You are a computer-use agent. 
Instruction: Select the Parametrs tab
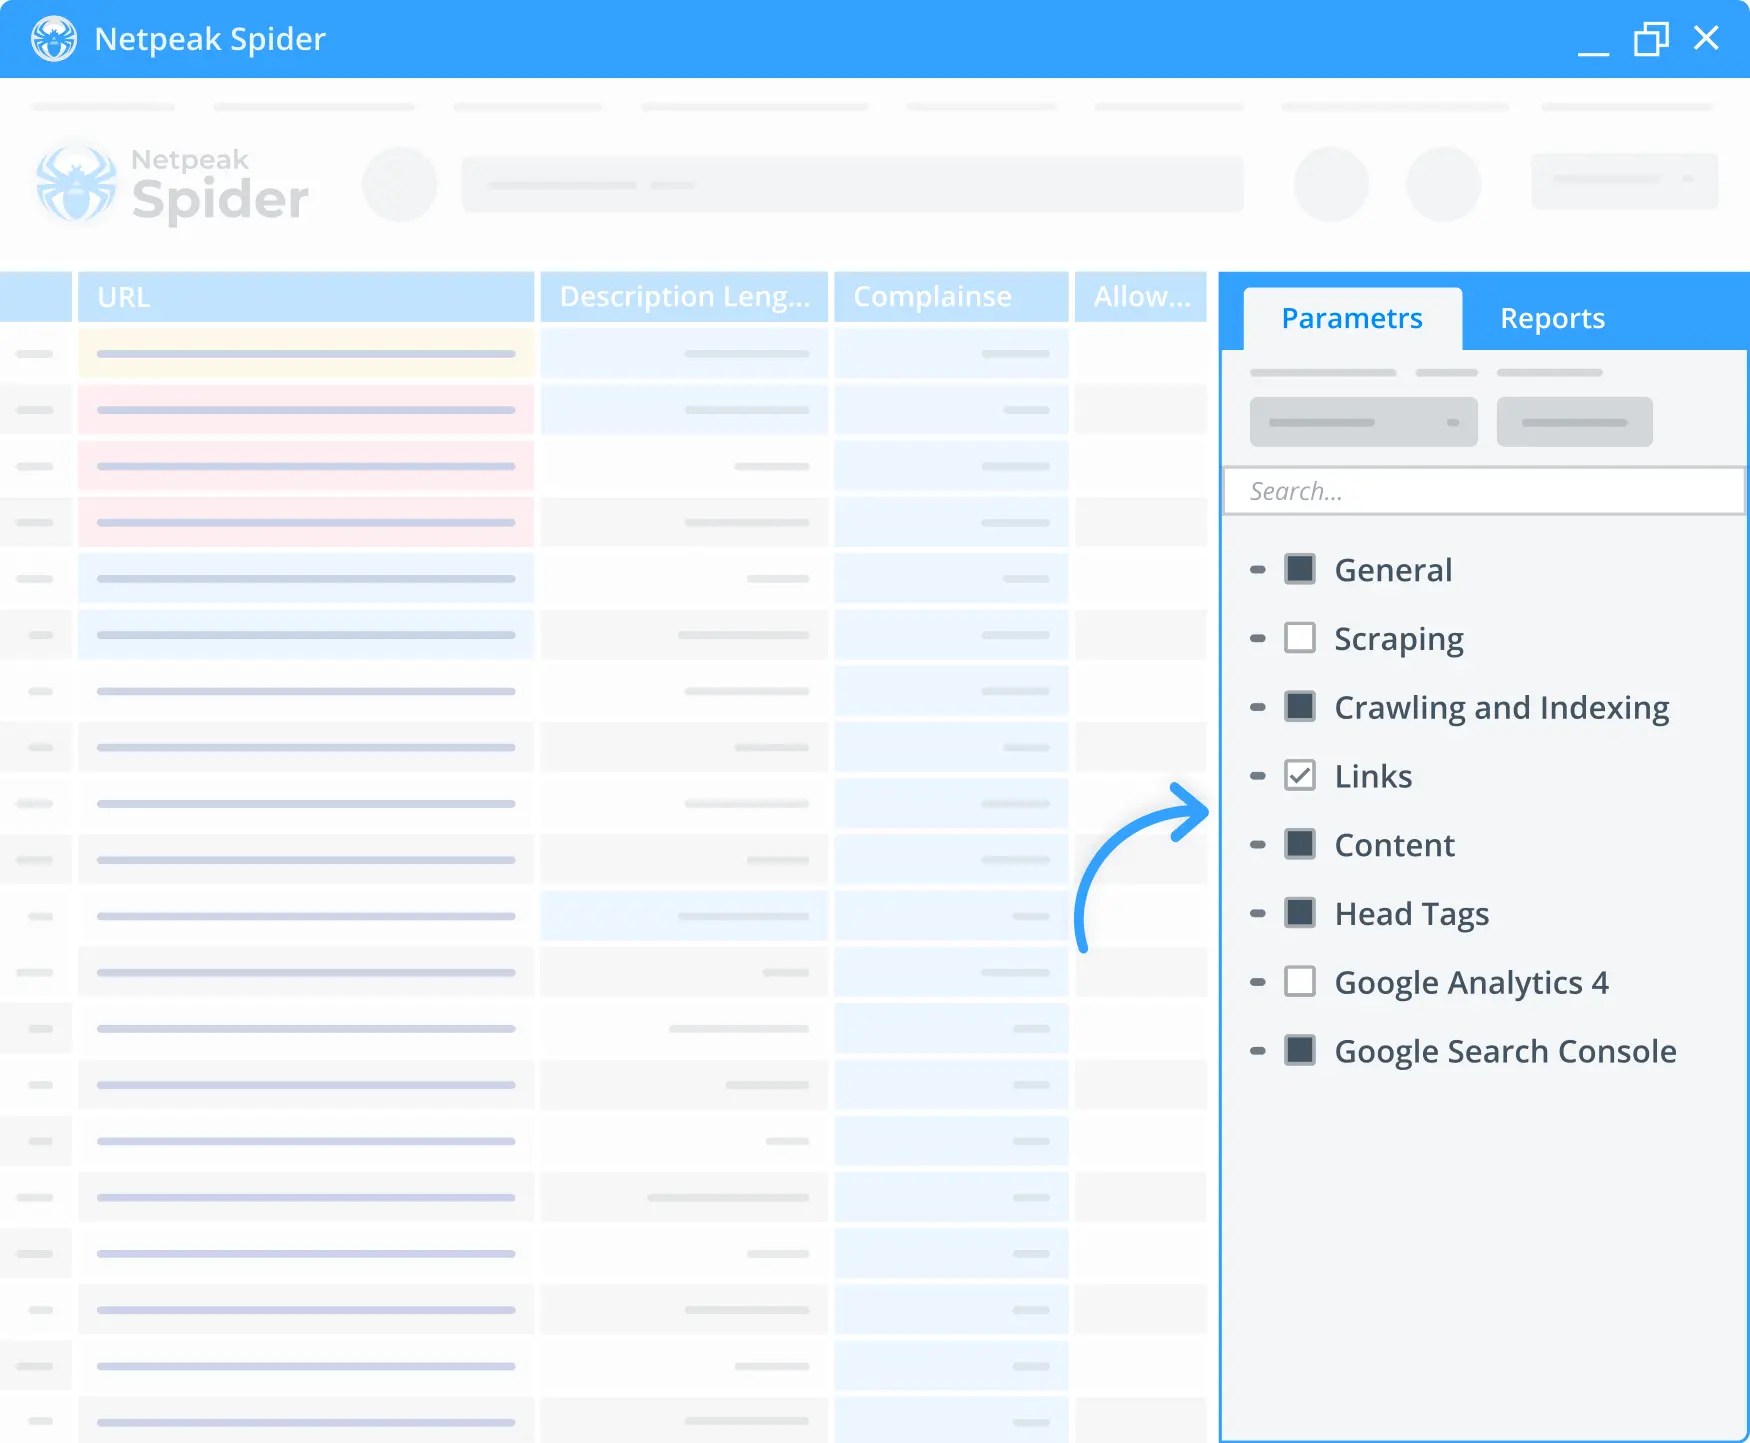1351,318
